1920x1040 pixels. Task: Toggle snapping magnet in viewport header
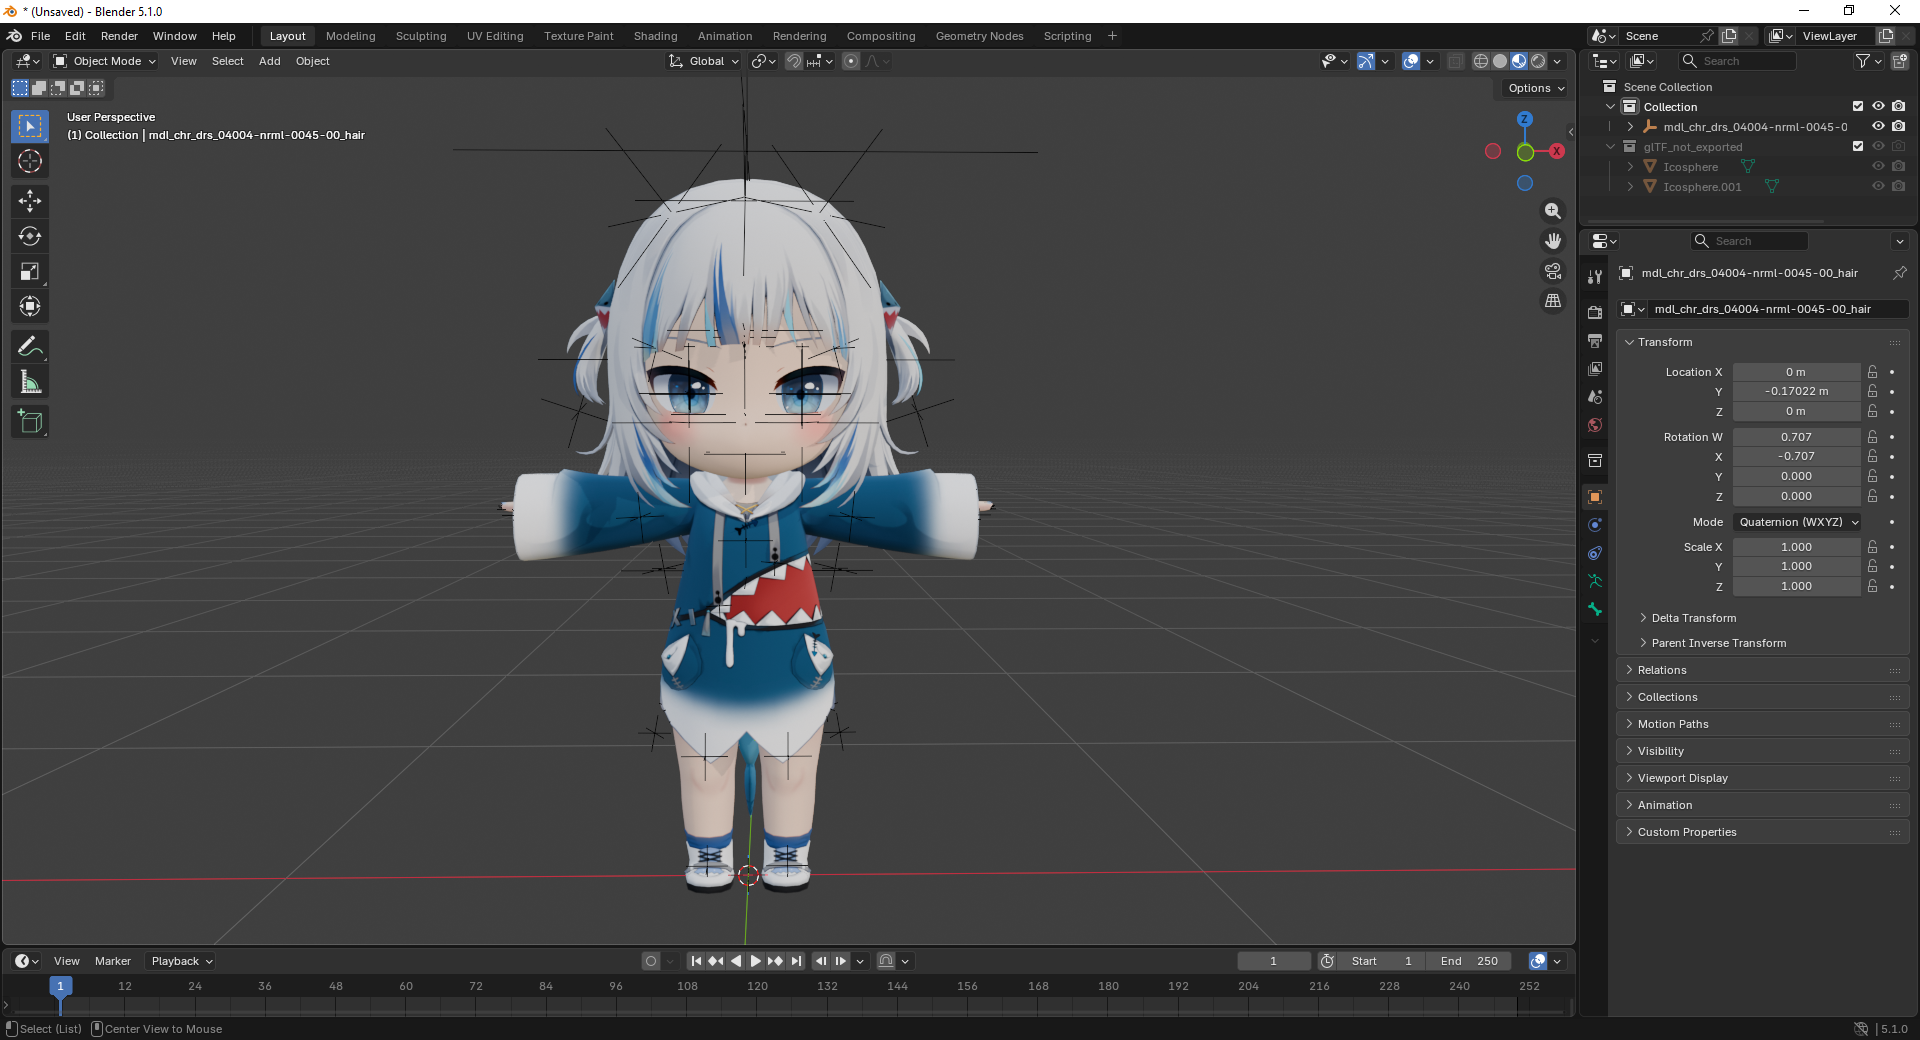[793, 61]
